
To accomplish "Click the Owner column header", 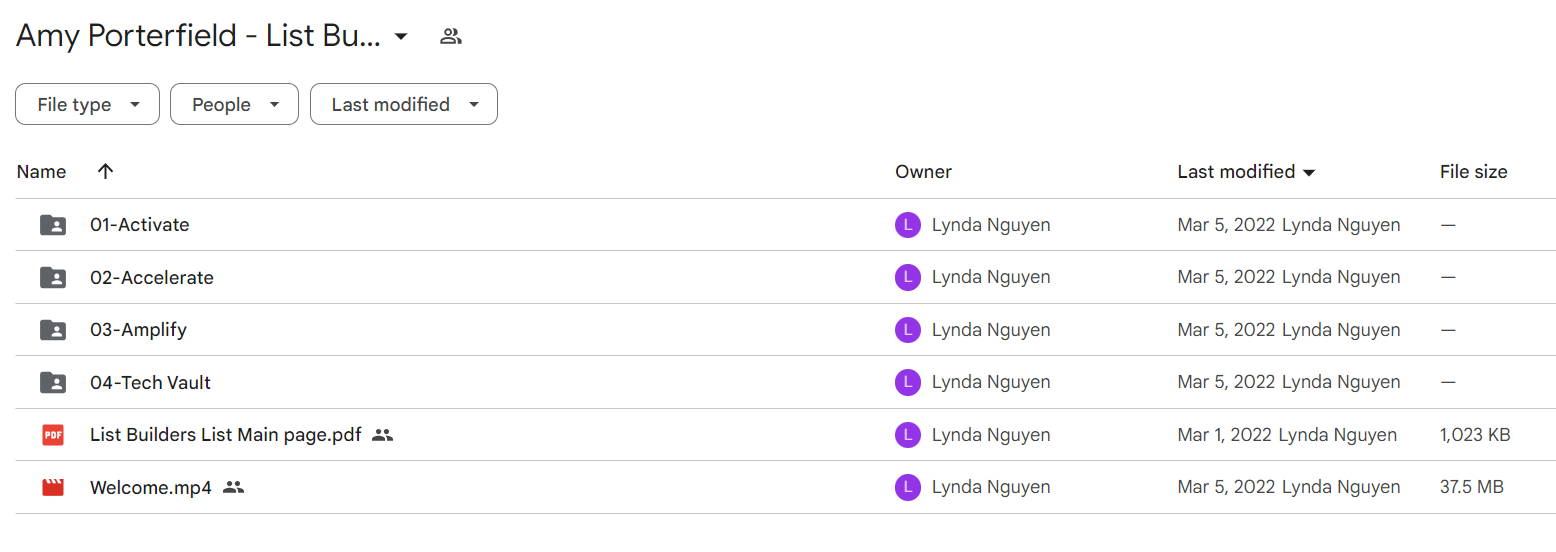I will pyautogui.click(x=923, y=172).
